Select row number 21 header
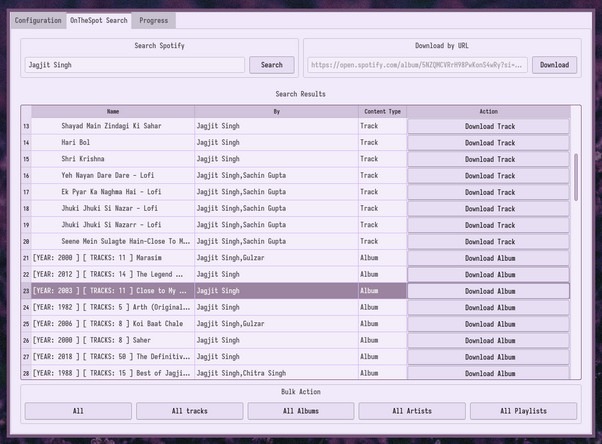602x444 pixels. [x=26, y=258]
